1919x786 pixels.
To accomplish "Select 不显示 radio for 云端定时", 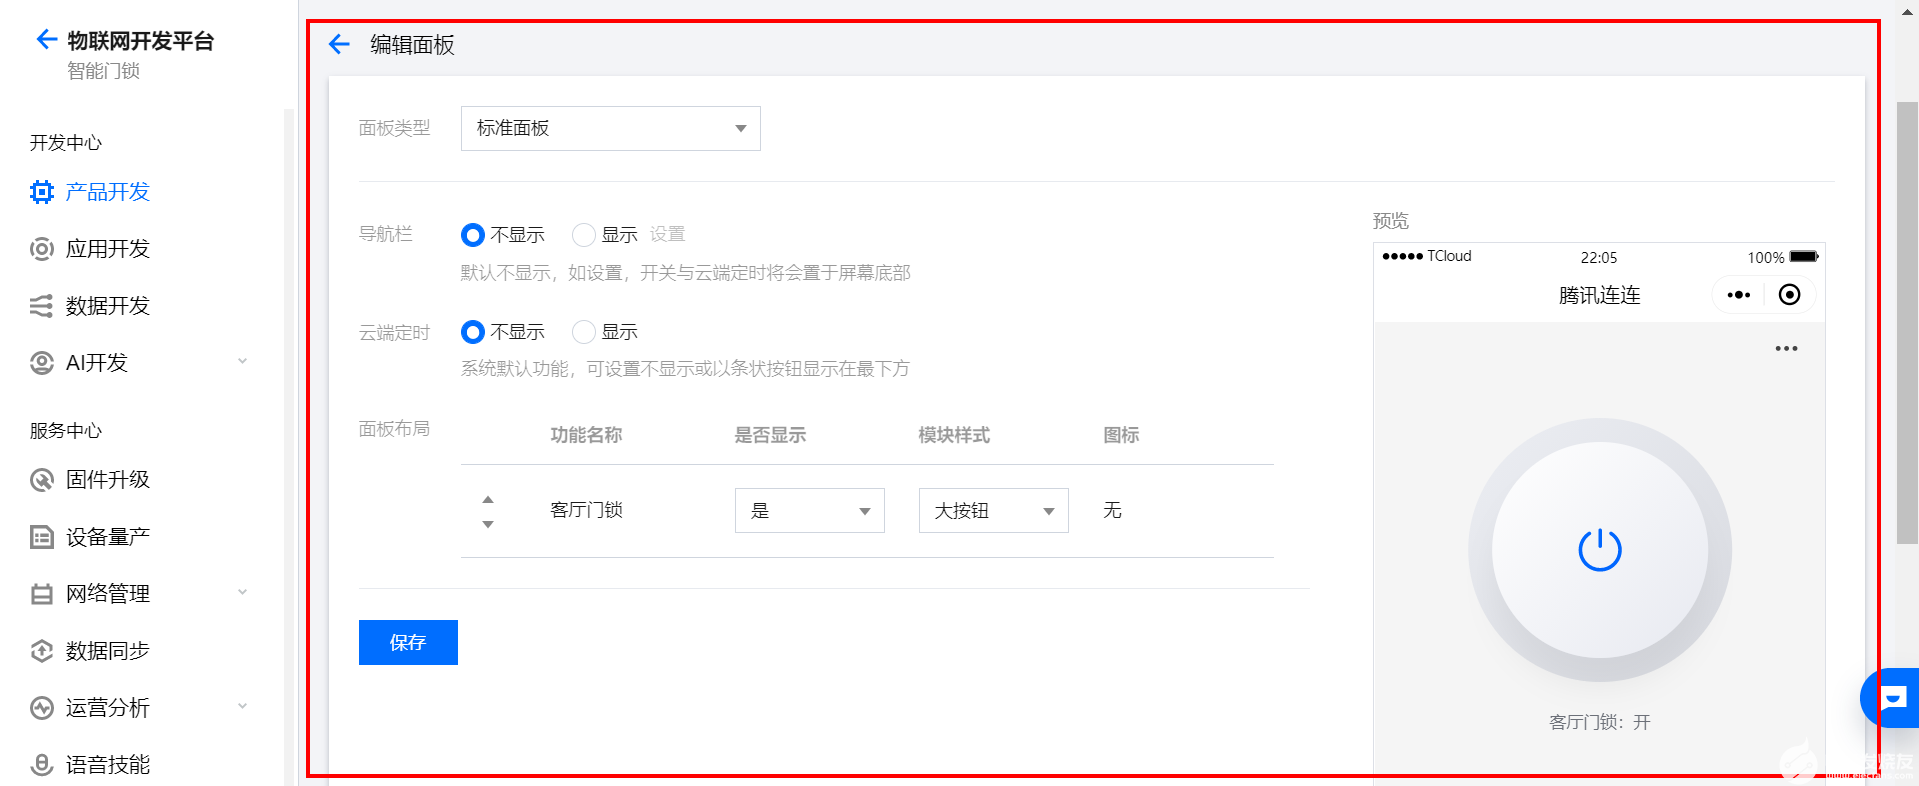I will coord(473,332).
